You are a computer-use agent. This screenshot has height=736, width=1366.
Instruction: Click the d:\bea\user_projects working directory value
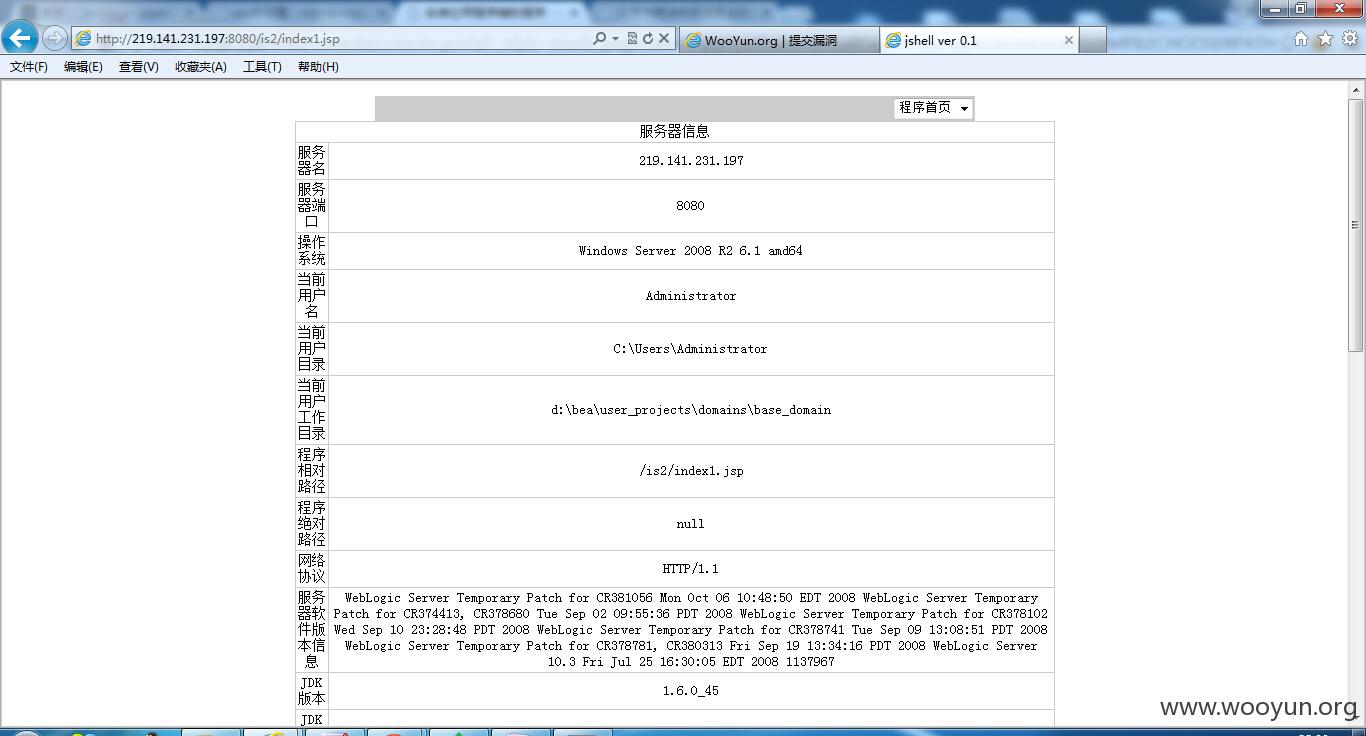click(691, 410)
